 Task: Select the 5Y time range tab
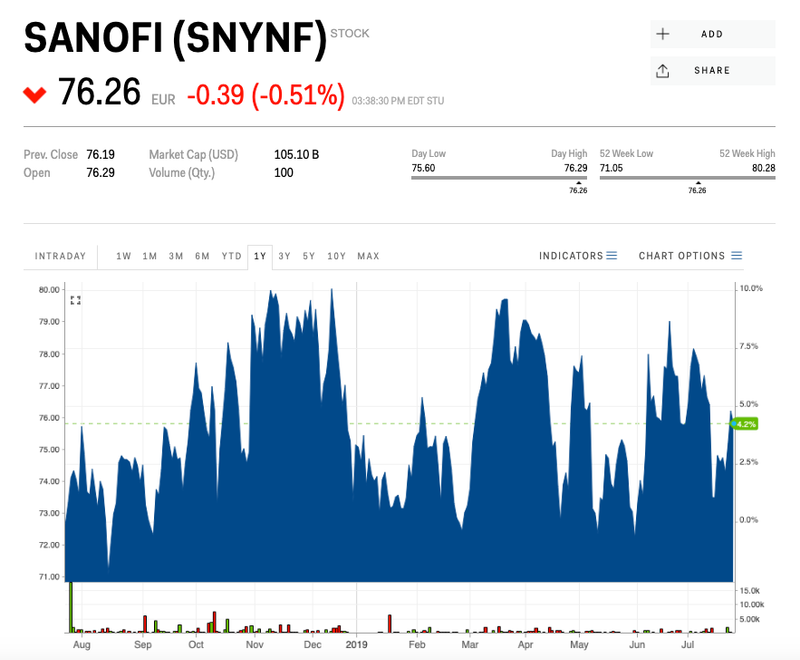pos(309,256)
